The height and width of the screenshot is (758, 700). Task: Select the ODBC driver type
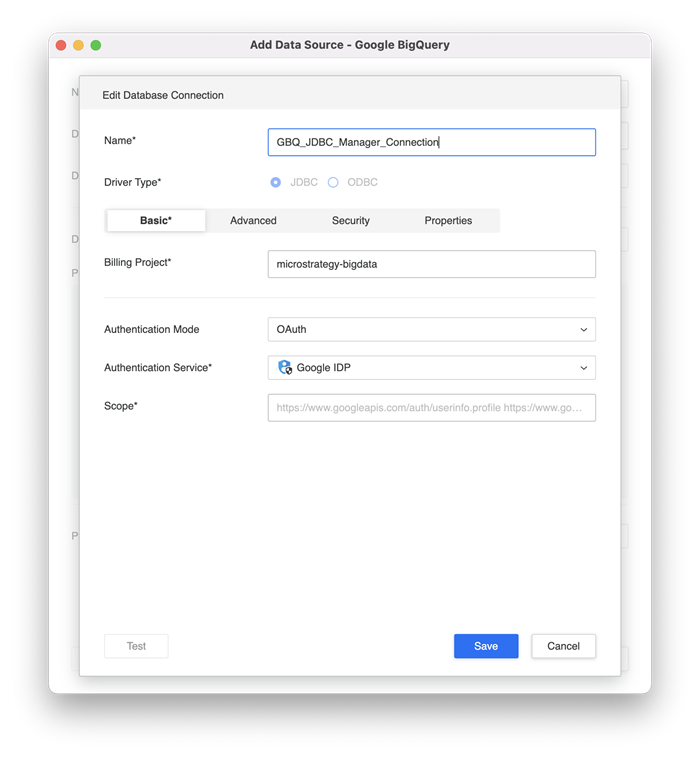(333, 183)
